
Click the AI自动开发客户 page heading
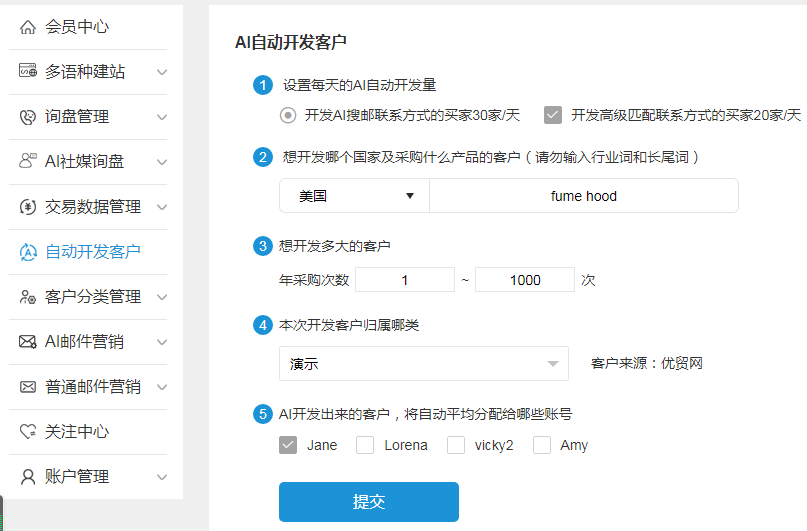coord(291,42)
